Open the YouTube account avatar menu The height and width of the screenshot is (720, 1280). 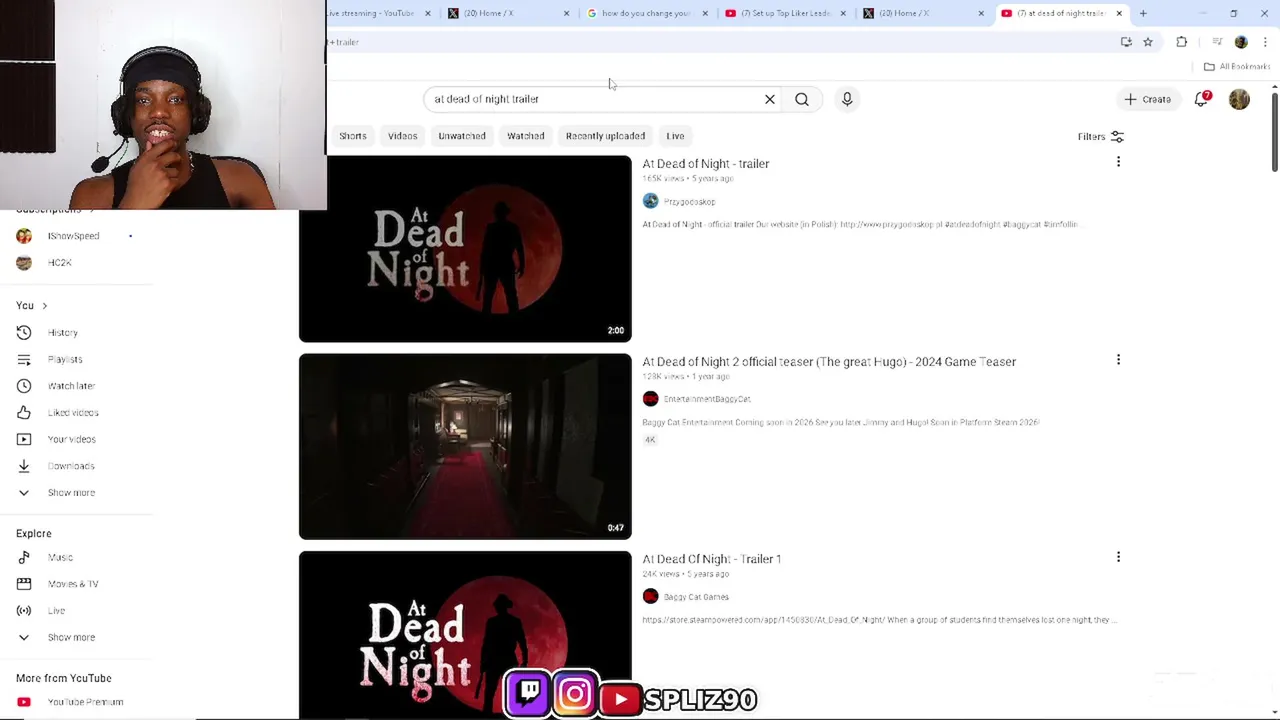[x=1239, y=99]
